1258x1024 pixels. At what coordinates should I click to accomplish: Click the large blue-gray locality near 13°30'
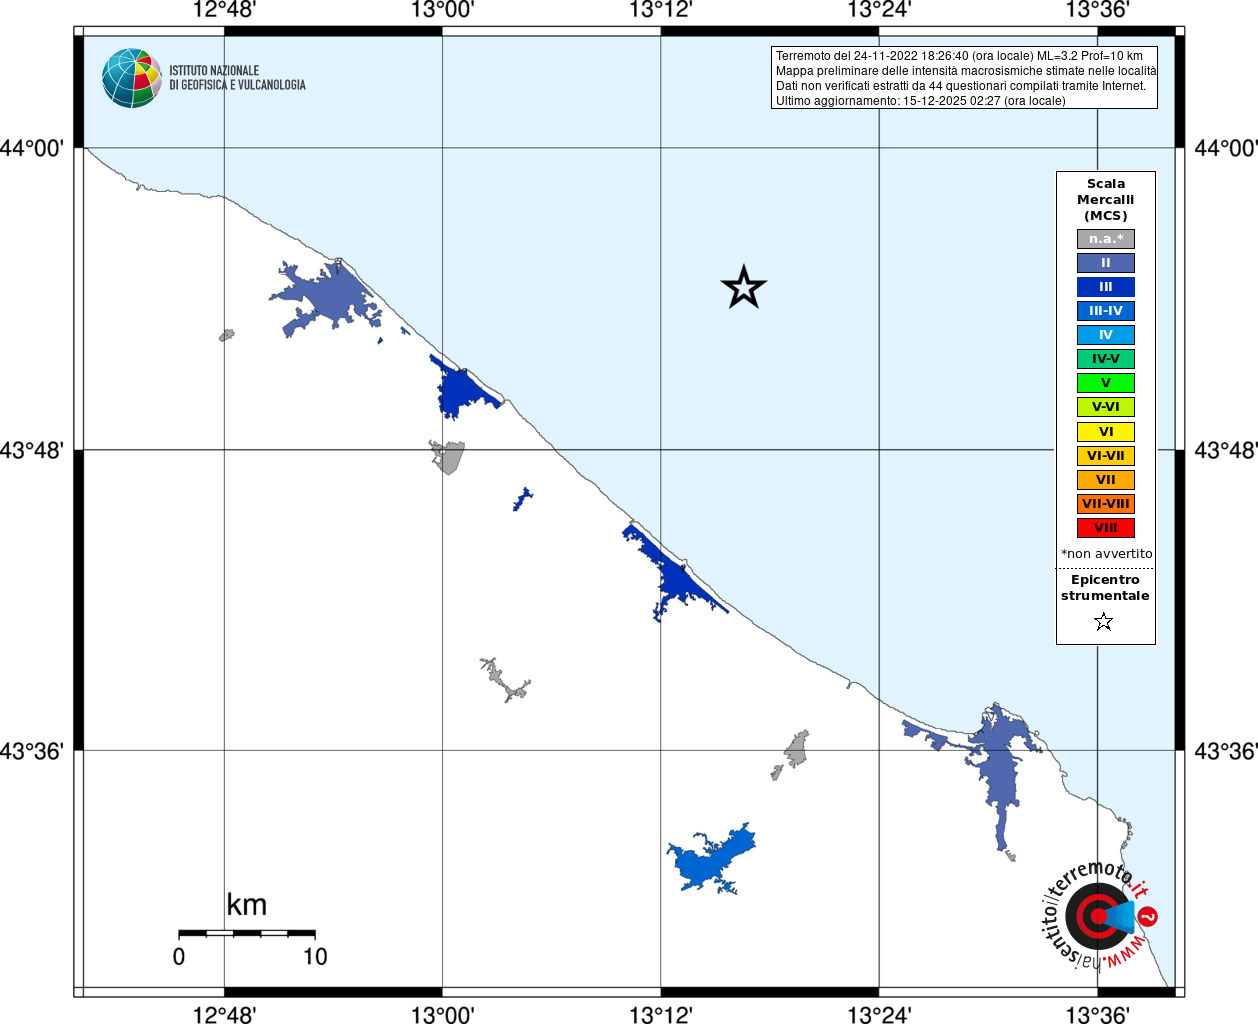1000,770
